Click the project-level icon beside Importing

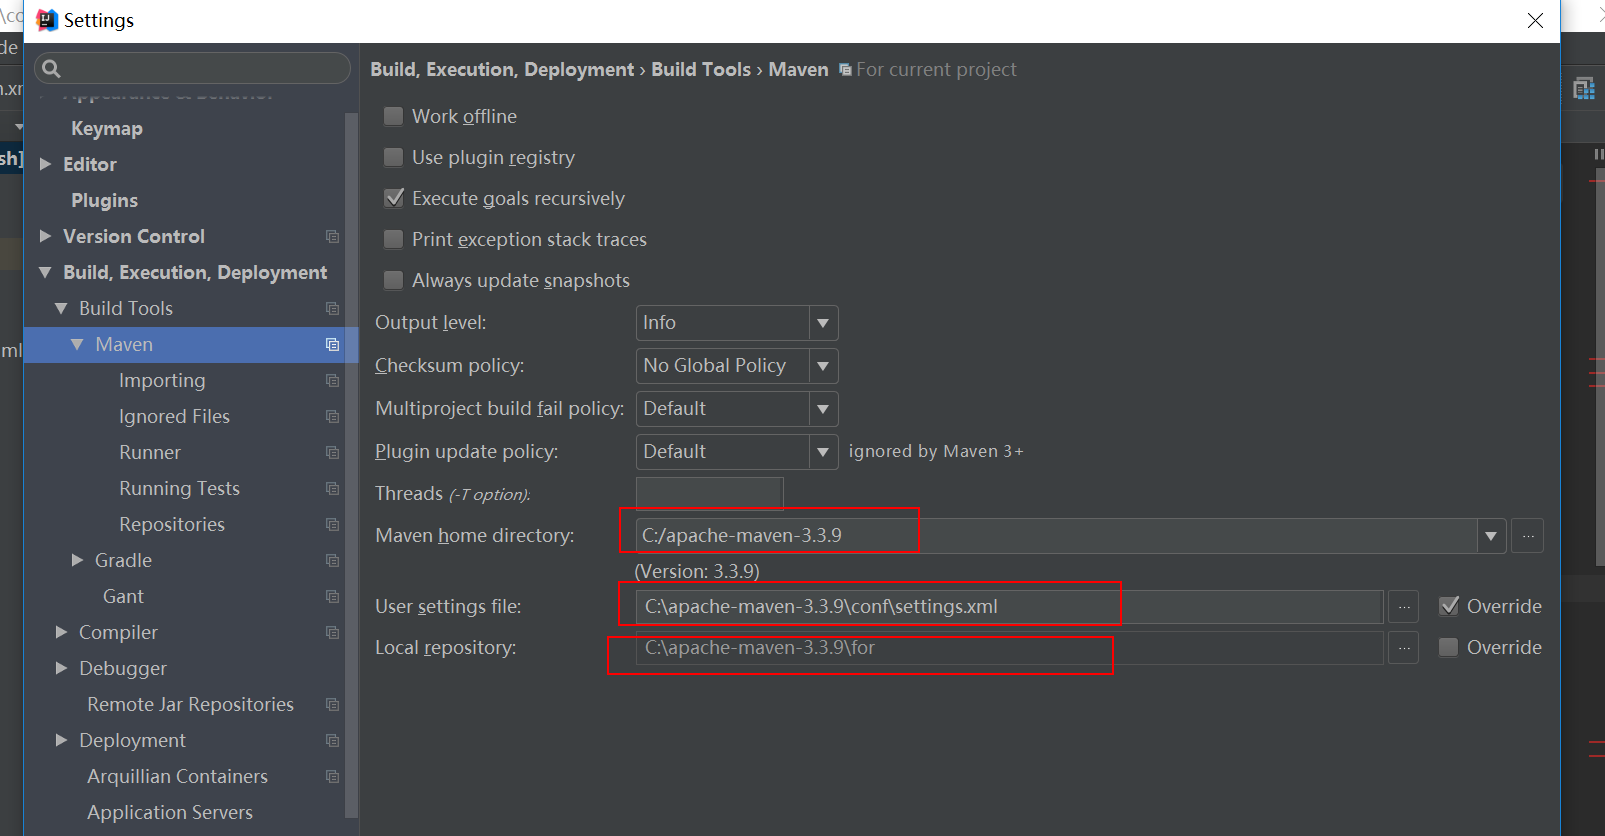click(332, 381)
